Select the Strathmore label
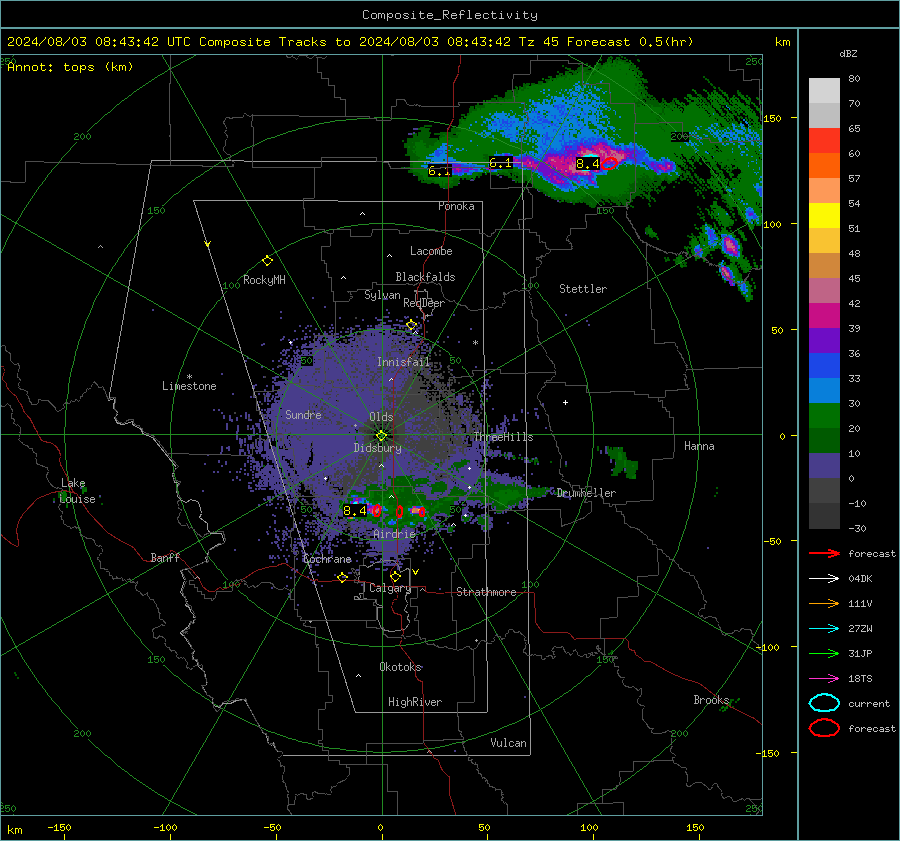Image resolution: width=900 pixels, height=841 pixels. point(486,592)
